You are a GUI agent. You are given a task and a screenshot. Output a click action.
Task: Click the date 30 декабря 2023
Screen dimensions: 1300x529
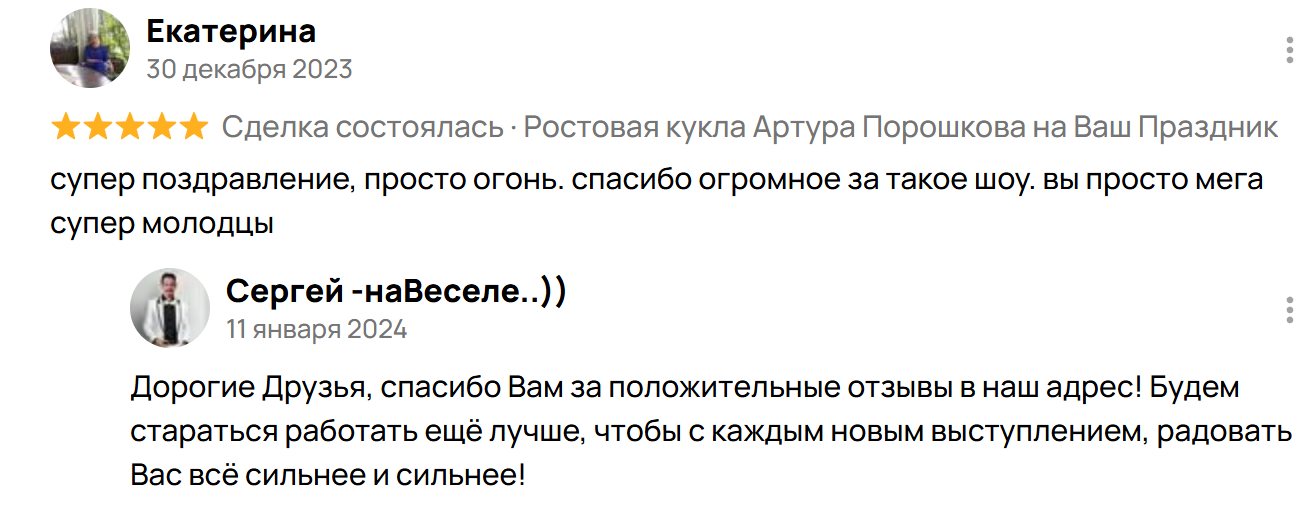point(249,70)
